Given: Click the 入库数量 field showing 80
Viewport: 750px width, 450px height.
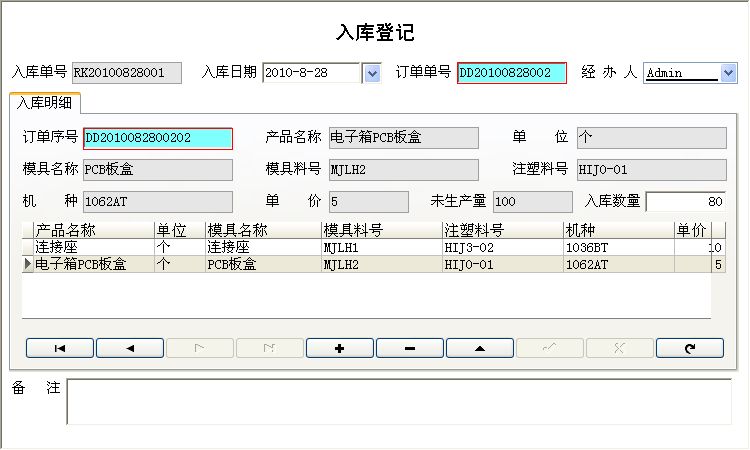Looking at the screenshot, I should tap(685, 202).
